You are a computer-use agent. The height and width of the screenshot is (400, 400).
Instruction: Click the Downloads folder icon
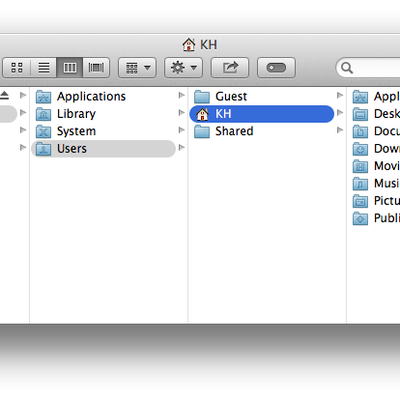(x=360, y=149)
